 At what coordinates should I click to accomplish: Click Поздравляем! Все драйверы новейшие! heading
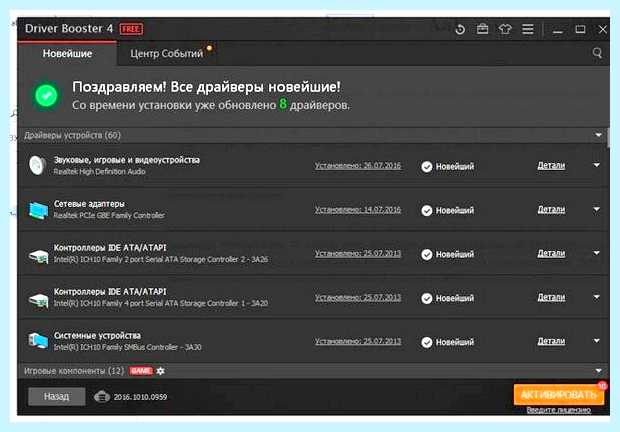point(206,87)
